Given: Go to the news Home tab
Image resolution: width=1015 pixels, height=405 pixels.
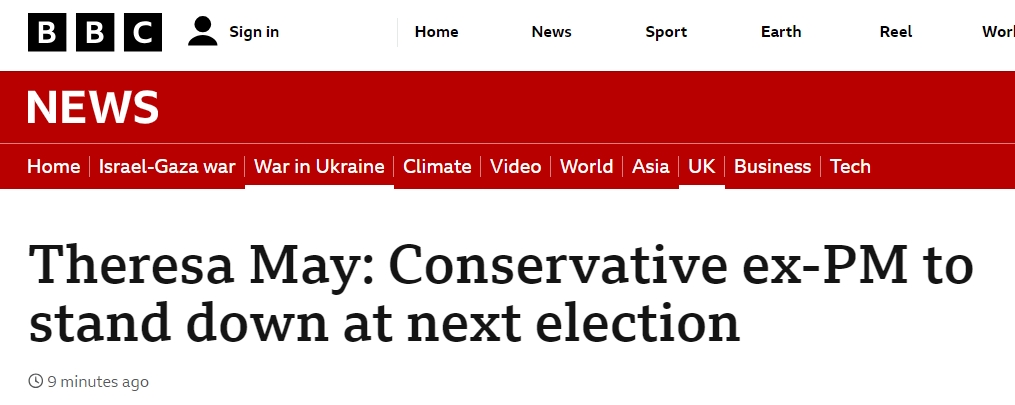Looking at the screenshot, I should 53,167.
